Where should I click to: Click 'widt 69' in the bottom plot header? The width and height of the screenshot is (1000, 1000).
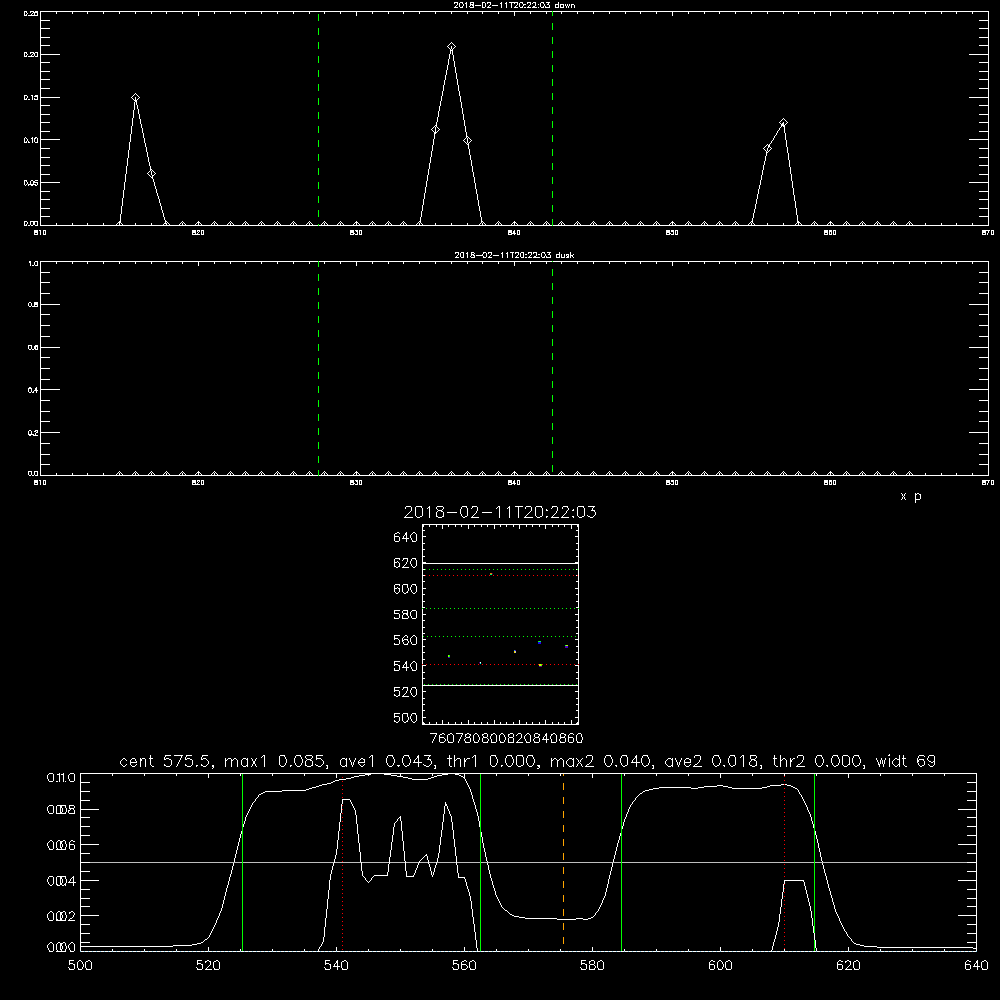point(906,761)
